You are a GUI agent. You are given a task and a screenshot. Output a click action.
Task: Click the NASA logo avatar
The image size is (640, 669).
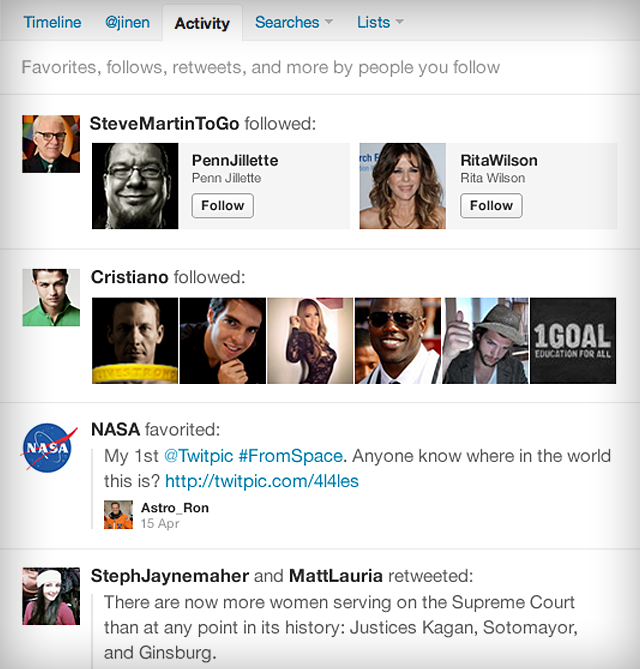(50, 448)
